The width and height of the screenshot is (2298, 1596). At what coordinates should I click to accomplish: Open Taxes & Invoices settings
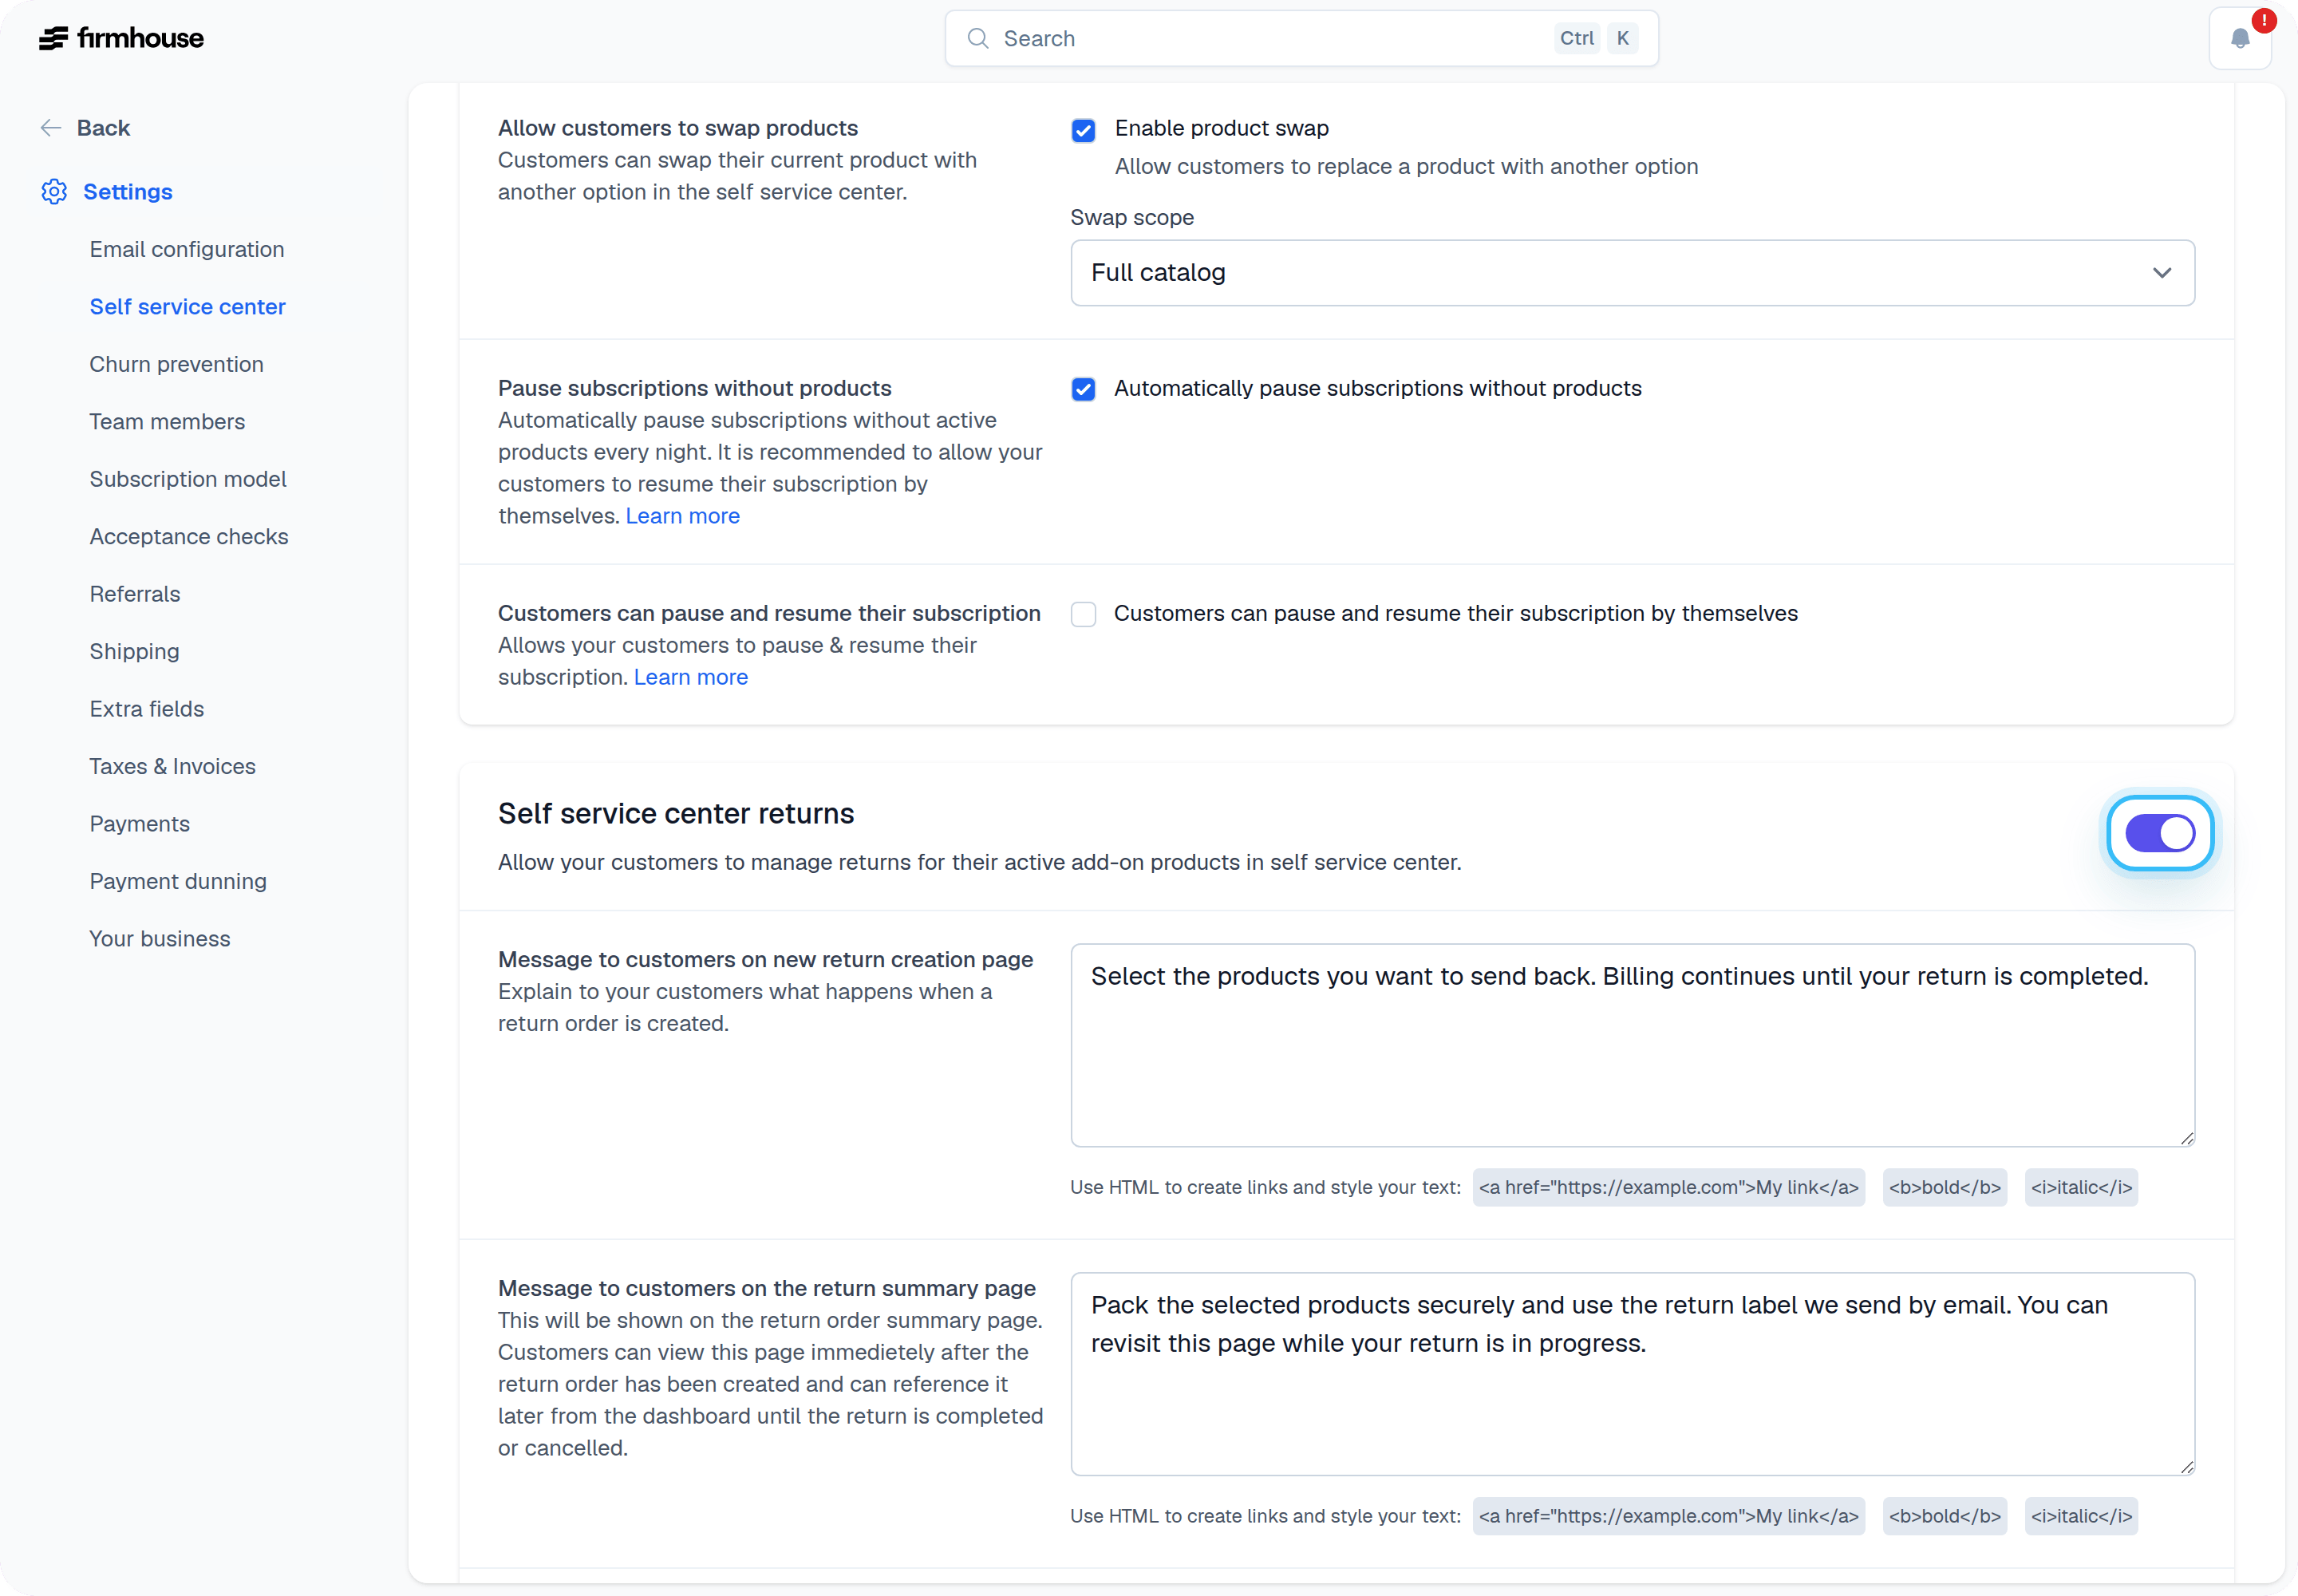pyautogui.click(x=172, y=766)
